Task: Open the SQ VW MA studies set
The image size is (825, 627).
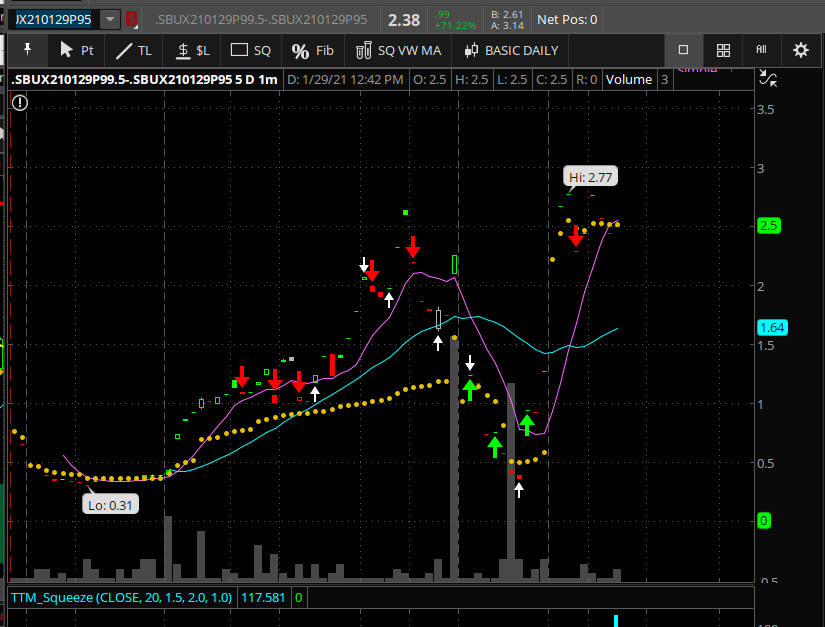Action: pos(397,50)
